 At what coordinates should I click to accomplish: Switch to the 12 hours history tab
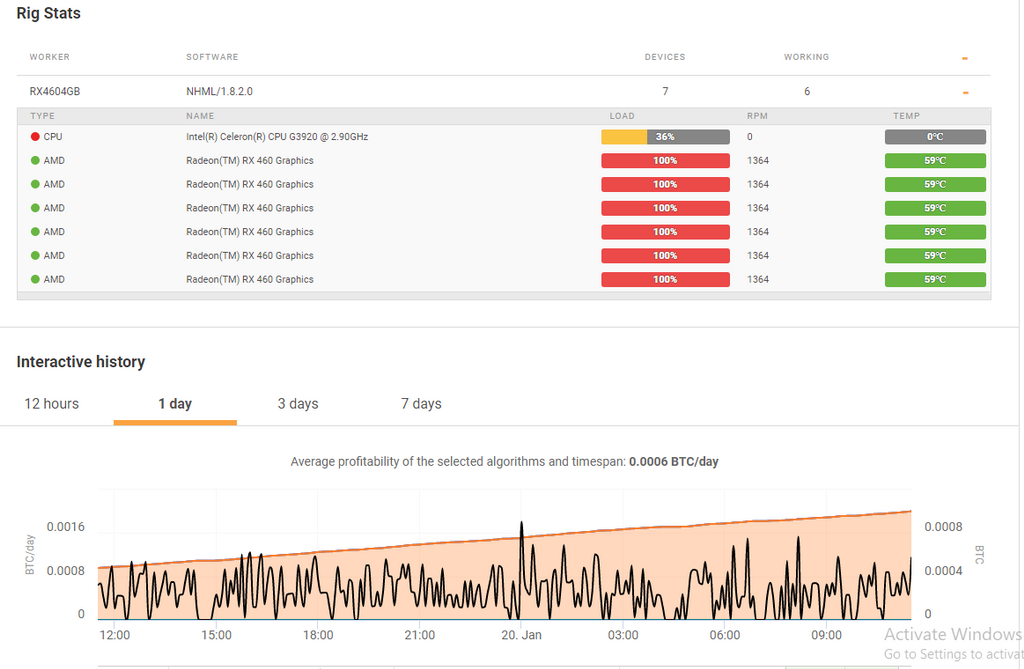[x=52, y=404]
